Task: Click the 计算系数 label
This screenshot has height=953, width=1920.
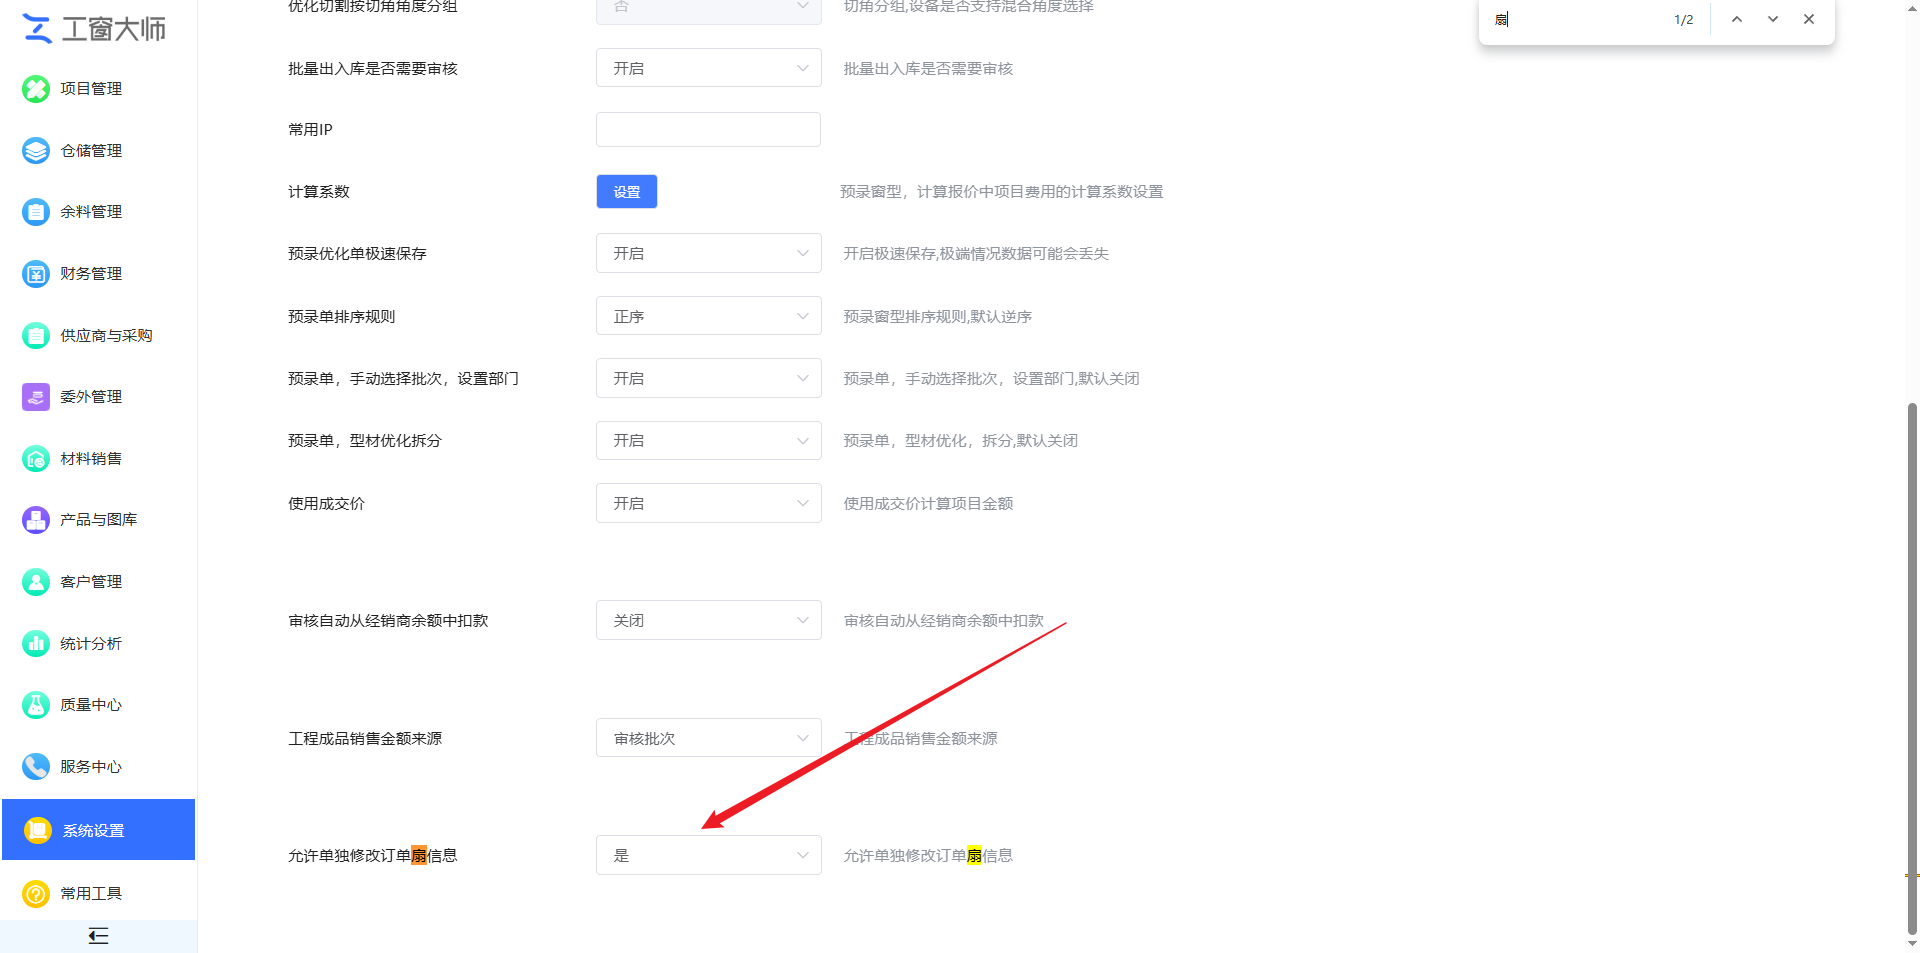Action: tap(319, 191)
